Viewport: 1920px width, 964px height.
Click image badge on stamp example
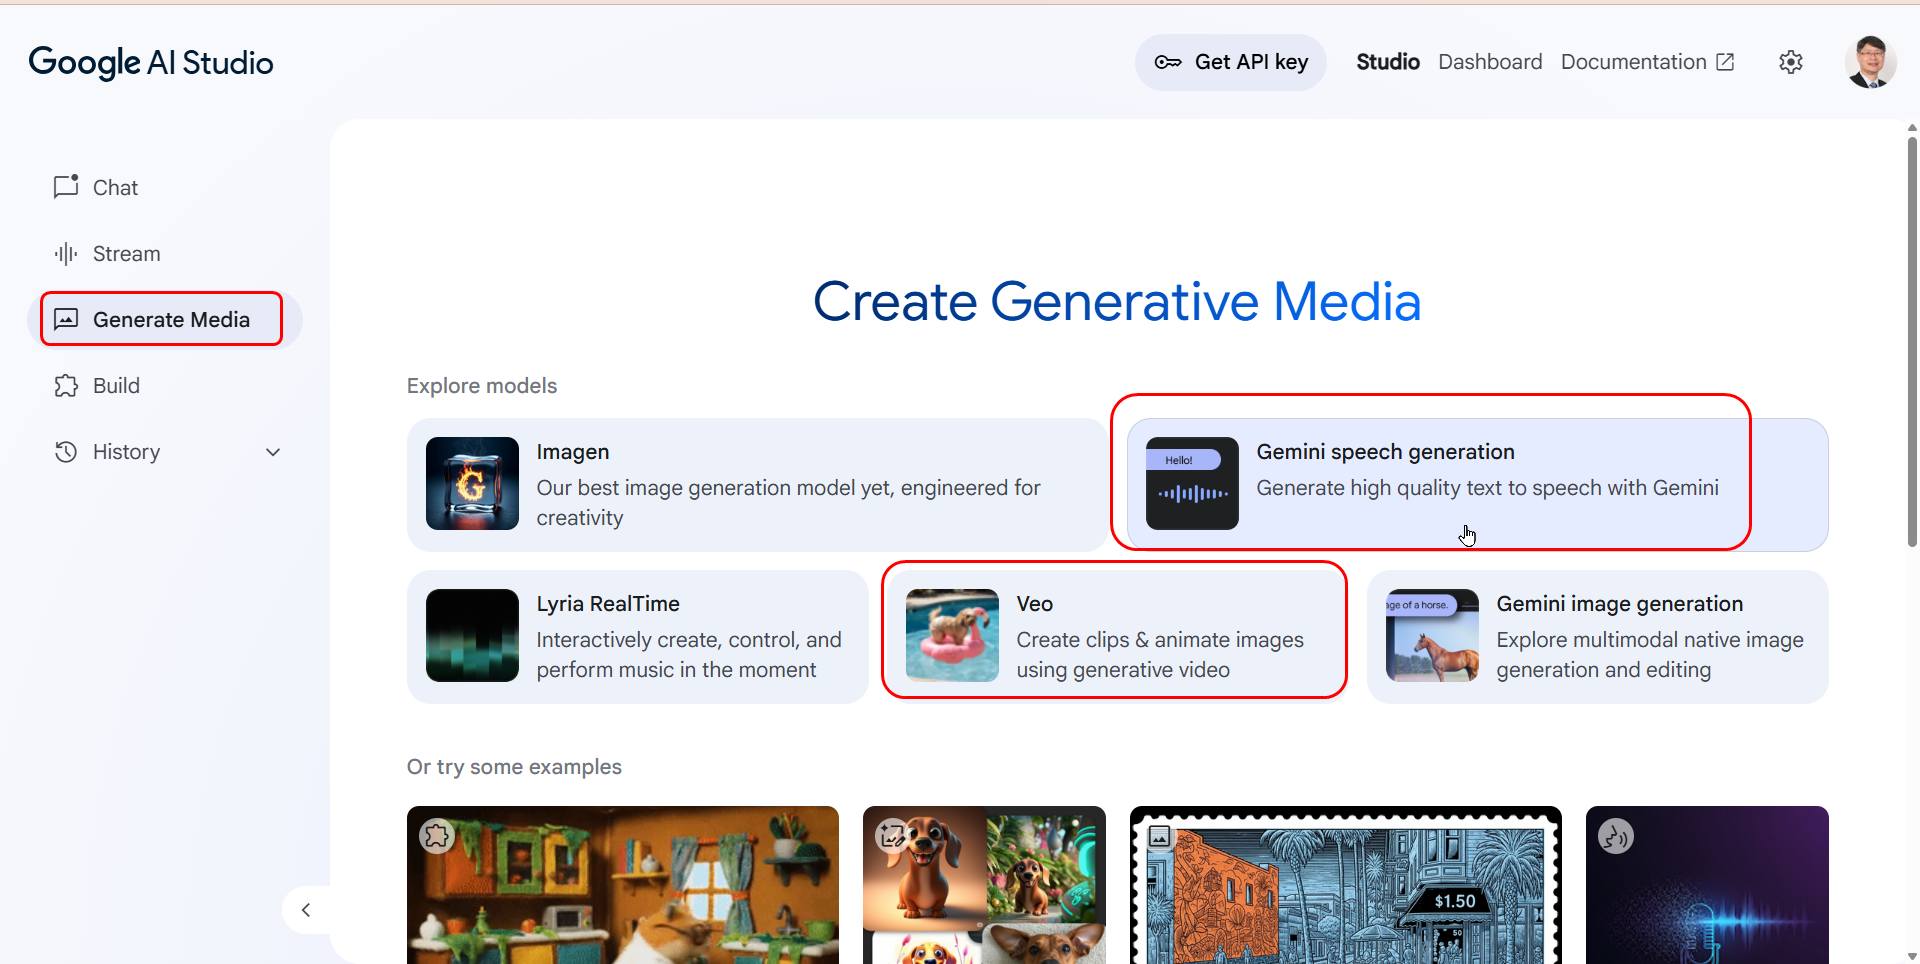[x=1159, y=836]
